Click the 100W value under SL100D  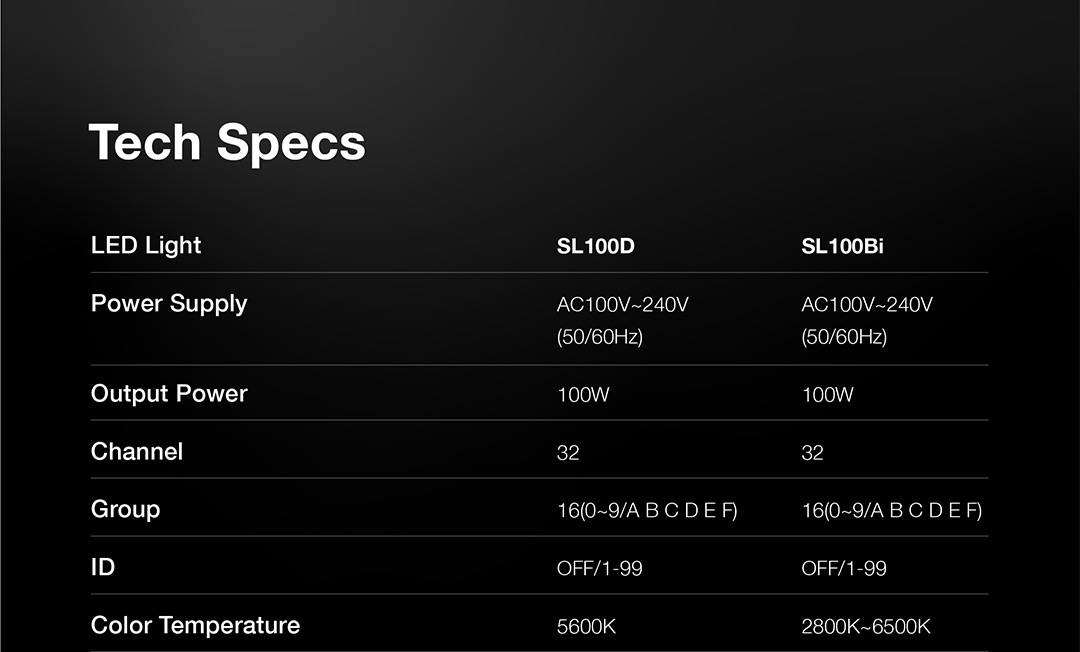583,395
